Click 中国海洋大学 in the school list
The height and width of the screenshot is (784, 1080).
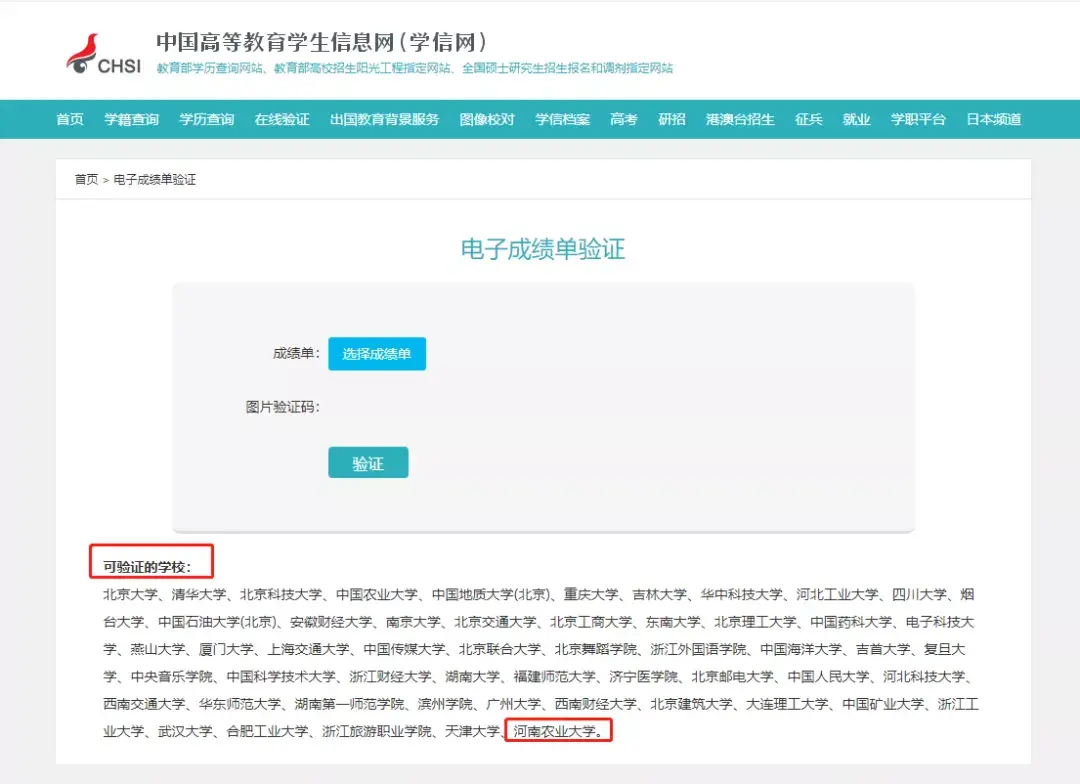pyautogui.click(x=801, y=650)
